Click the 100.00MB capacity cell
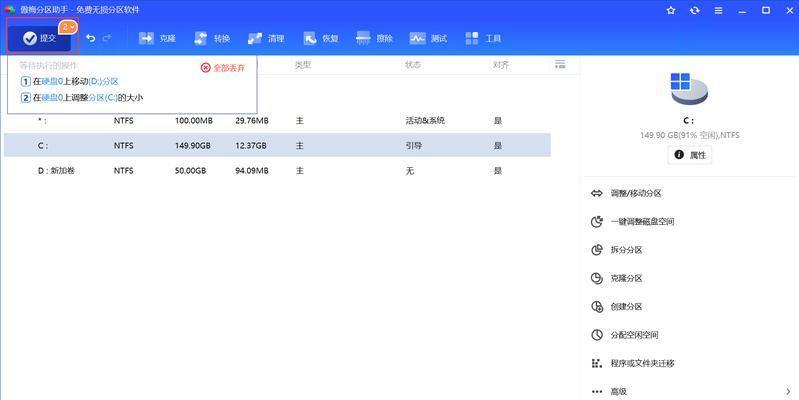 [194, 121]
